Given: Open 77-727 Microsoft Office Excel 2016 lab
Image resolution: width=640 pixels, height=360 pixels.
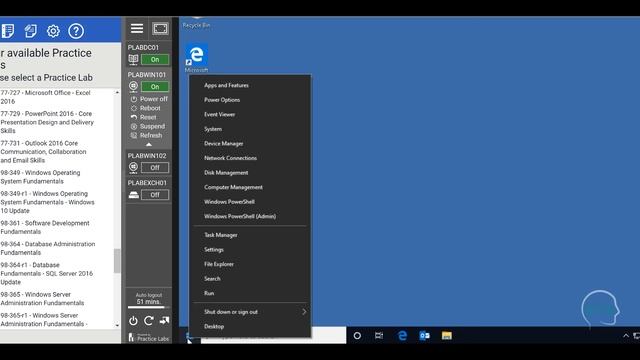Looking at the screenshot, I should pos(45,97).
